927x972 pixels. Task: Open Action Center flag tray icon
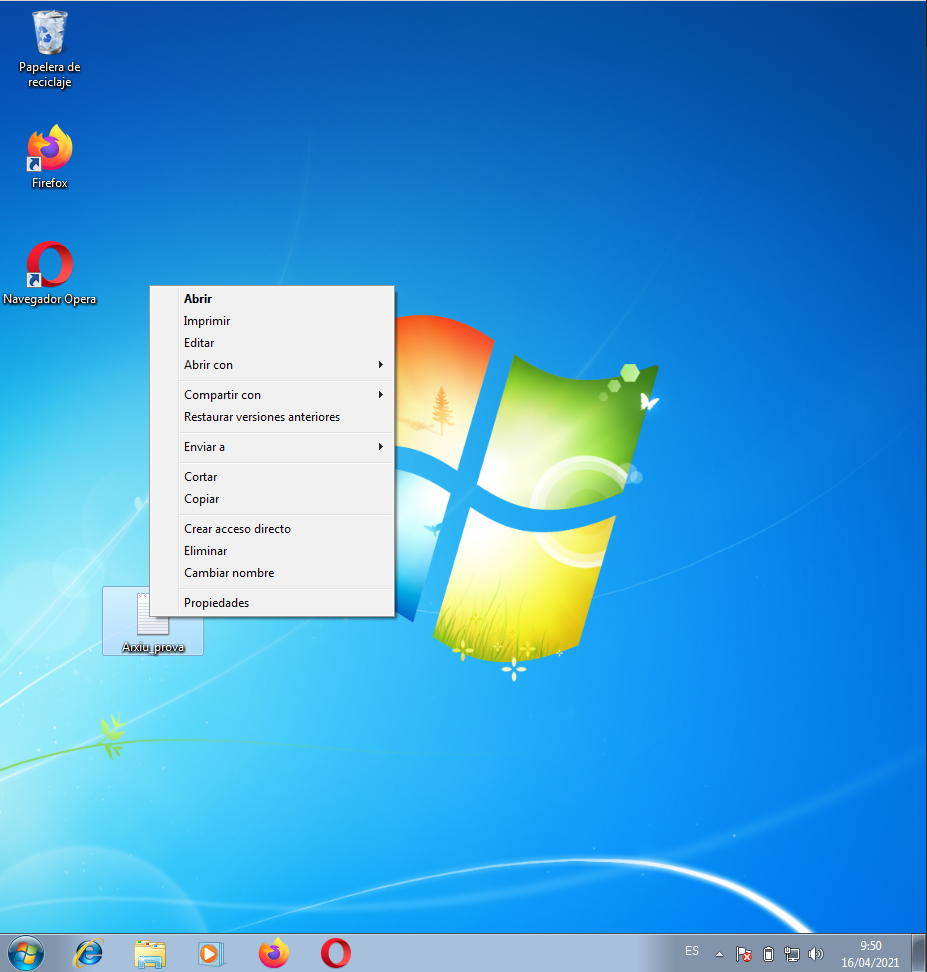743,954
